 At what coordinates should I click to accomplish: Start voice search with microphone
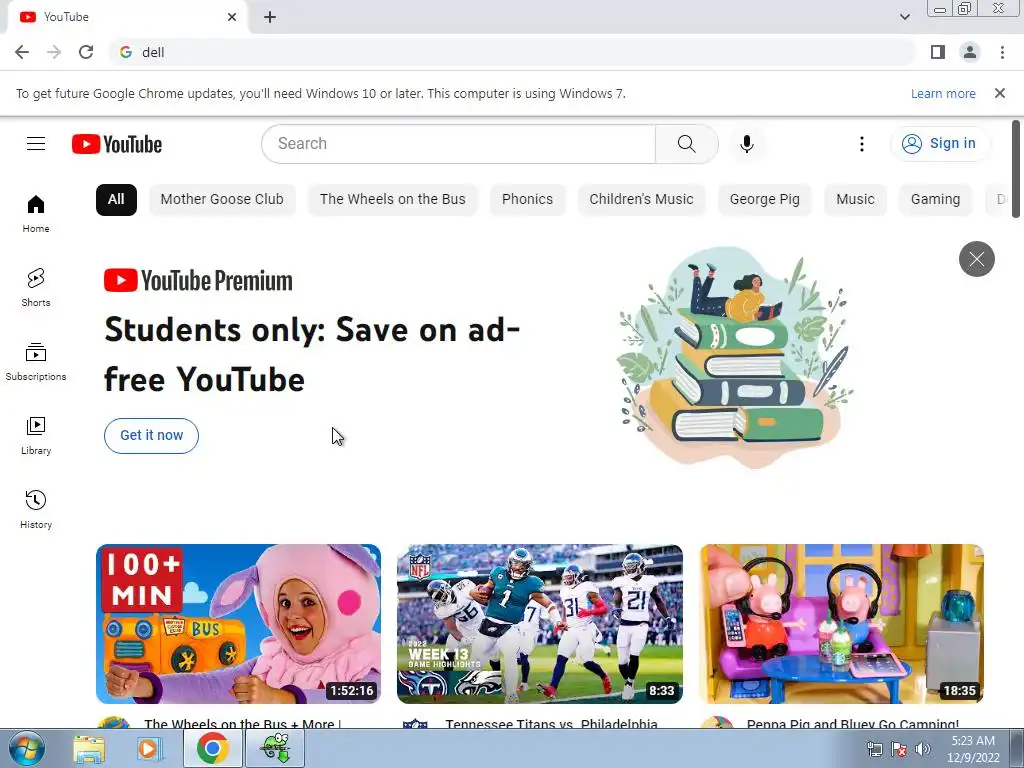coord(746,144)
